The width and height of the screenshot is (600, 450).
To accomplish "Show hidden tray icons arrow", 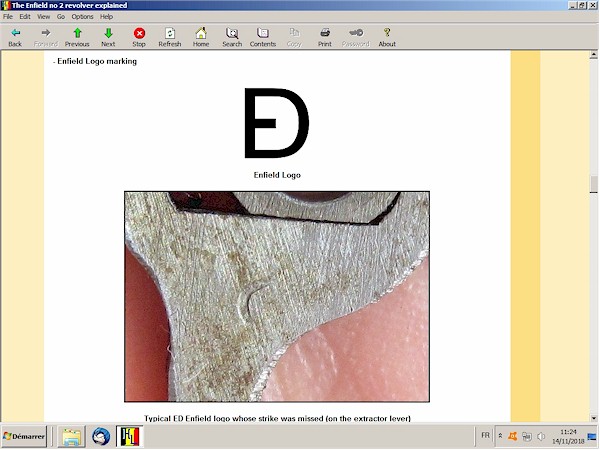I will click(x=500, y=436).
